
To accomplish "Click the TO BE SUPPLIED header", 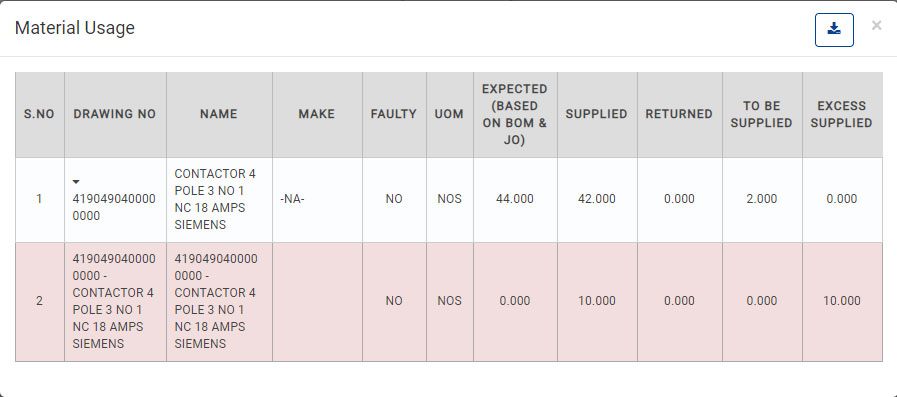I will pyautogui.click(x=761, y=114).
